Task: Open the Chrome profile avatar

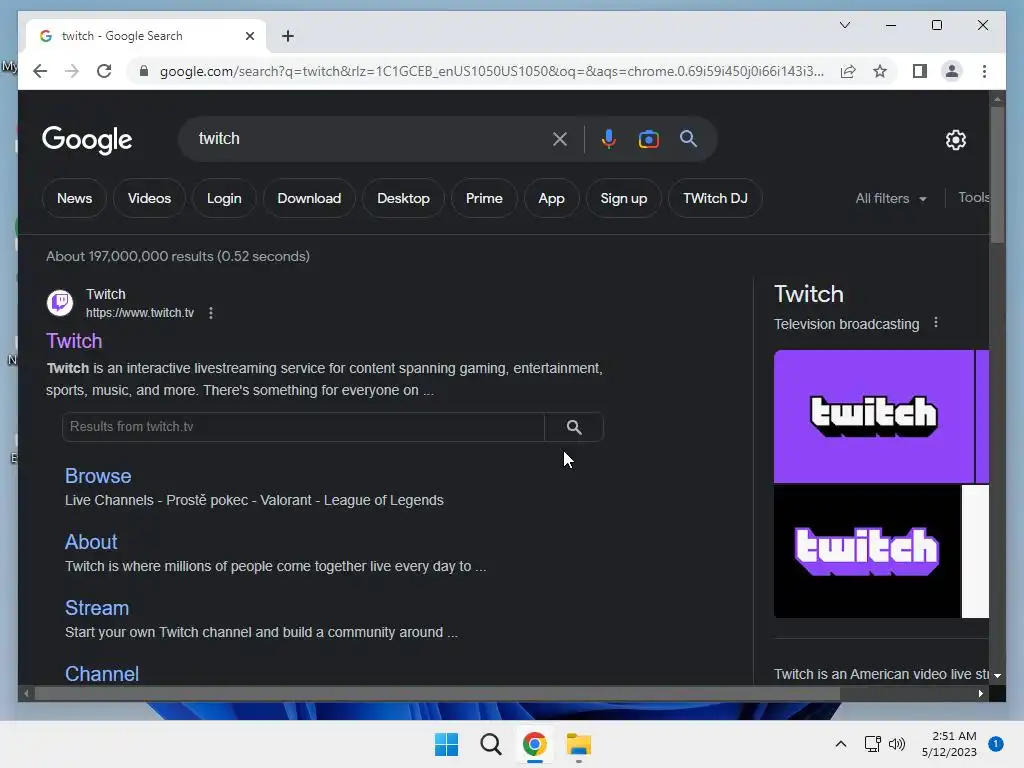Action: 952,71
